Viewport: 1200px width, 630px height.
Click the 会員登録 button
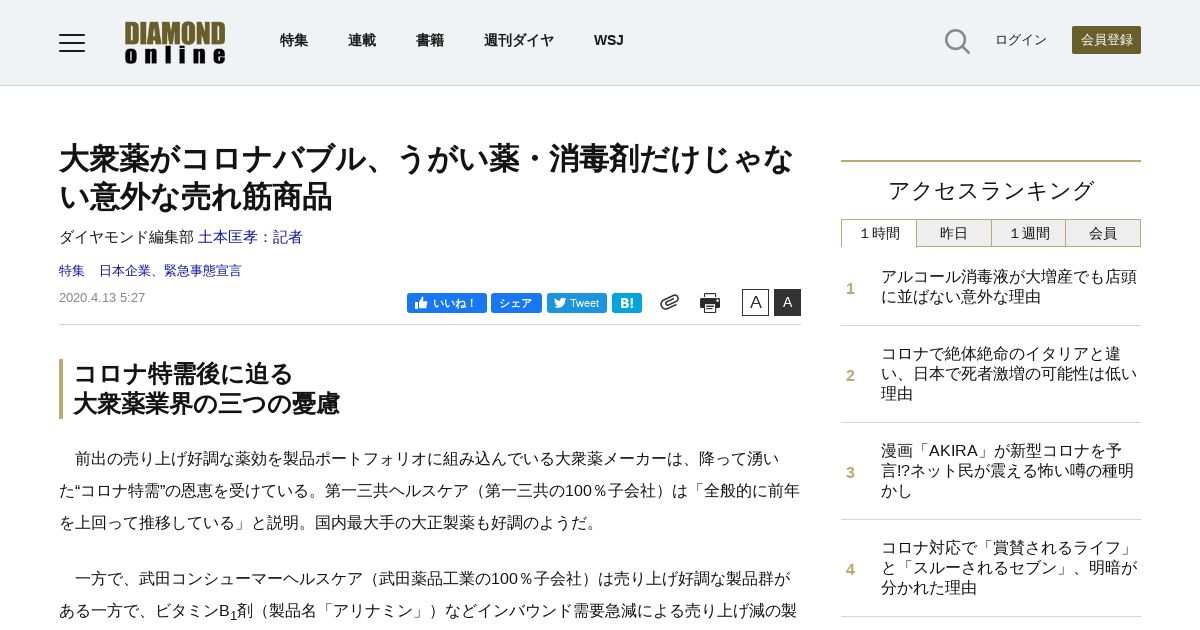point(1106,40)
